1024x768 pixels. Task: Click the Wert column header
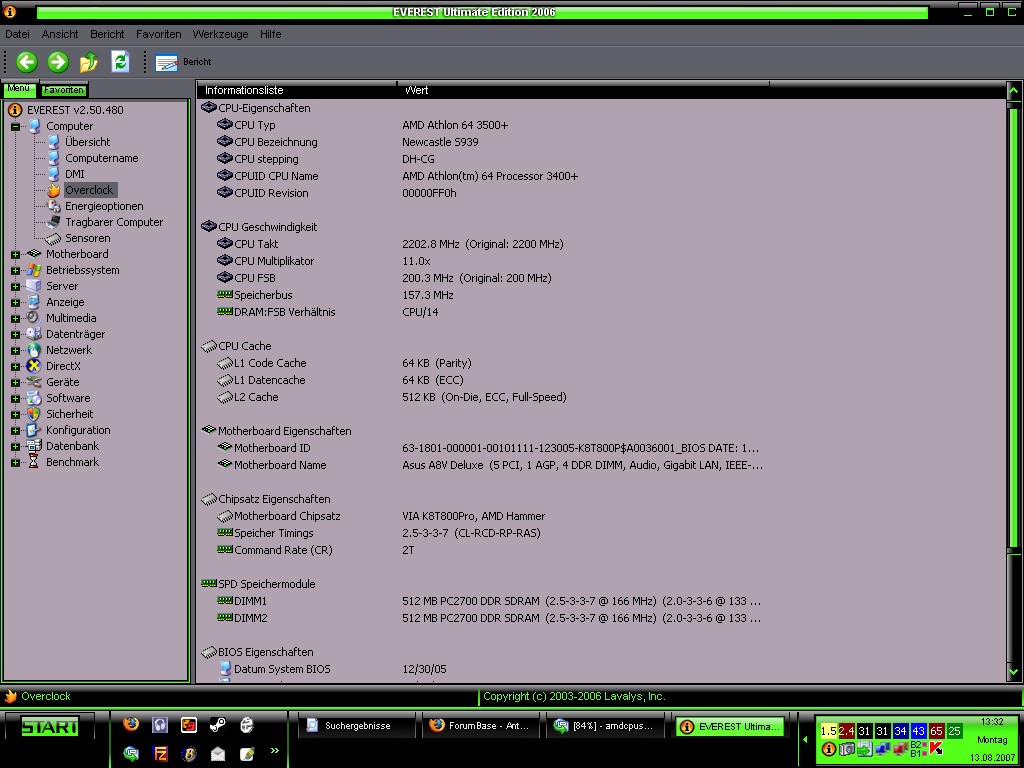click(x=583, y=90)
